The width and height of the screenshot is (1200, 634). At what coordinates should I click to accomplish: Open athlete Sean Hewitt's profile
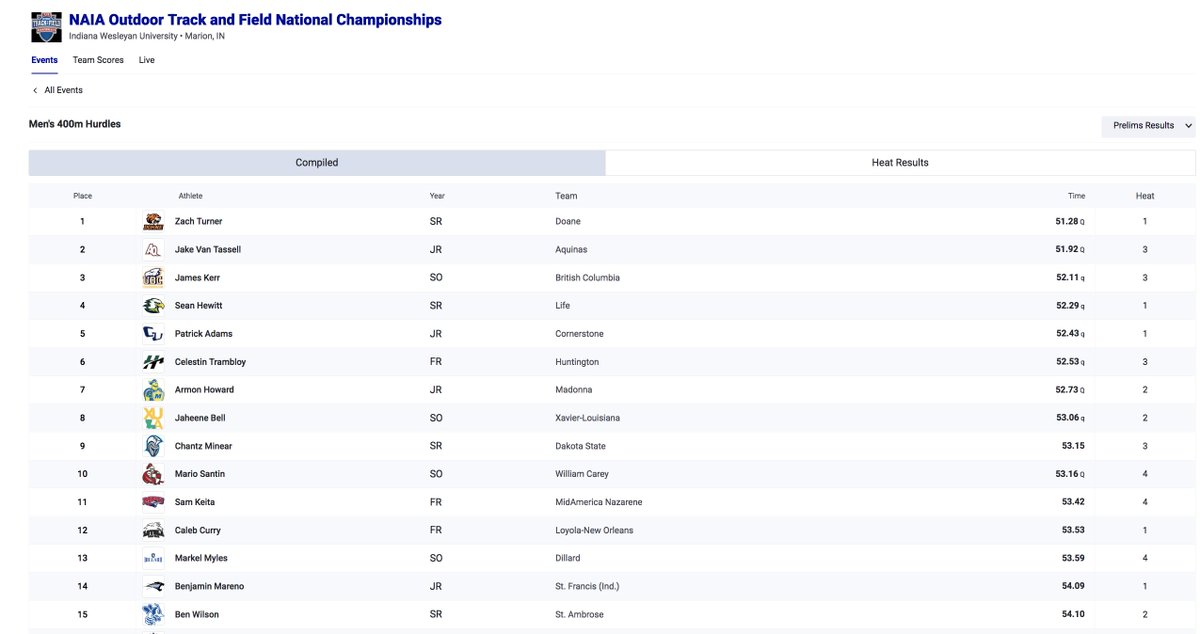[198, 306]
